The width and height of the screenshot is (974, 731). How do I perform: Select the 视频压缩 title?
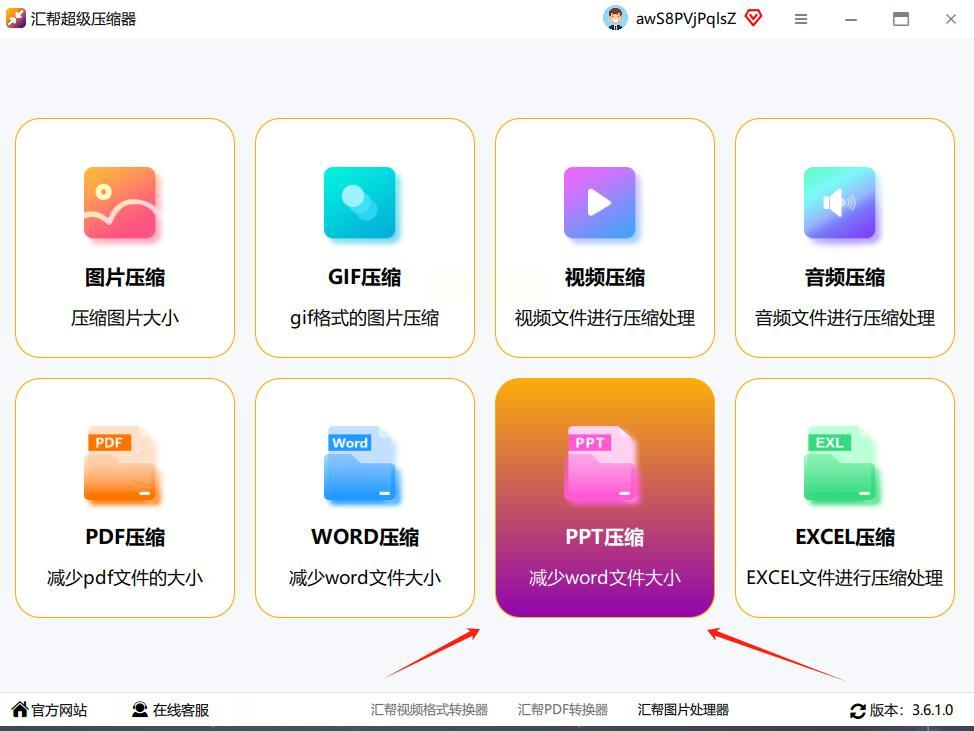click(x=604, y=277)
